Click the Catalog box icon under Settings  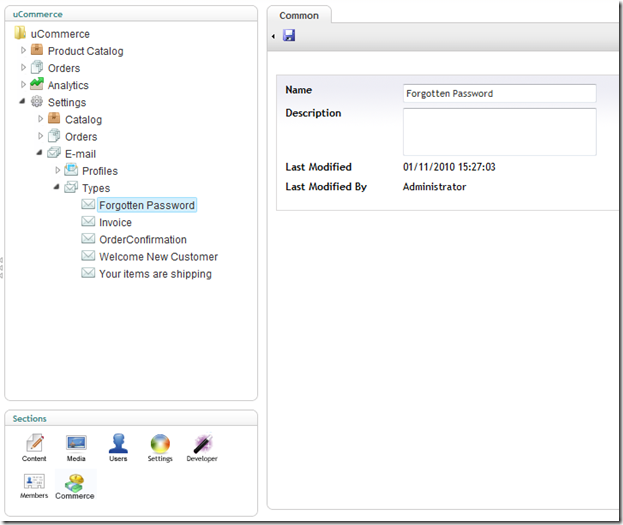(54, 118)
